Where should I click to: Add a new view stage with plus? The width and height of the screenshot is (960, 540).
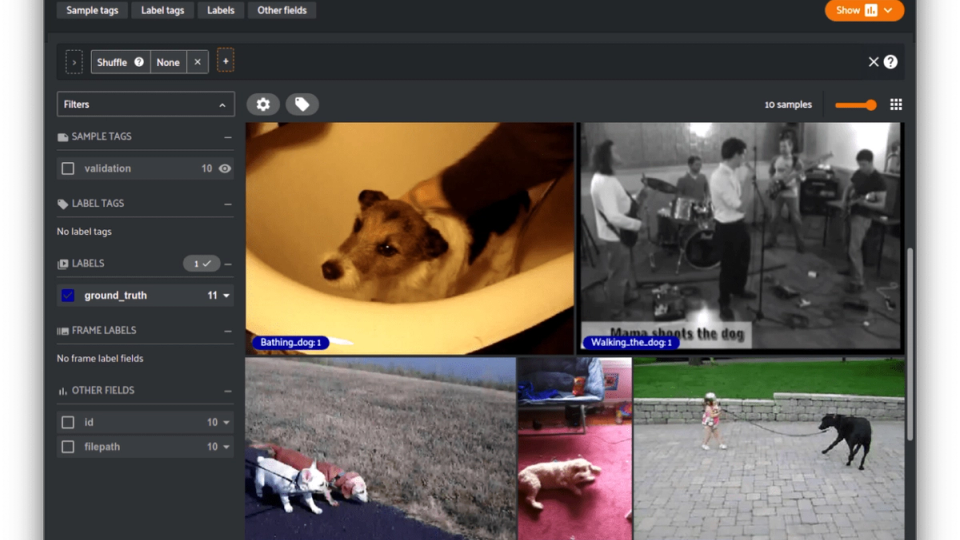(x=225, y=61)
